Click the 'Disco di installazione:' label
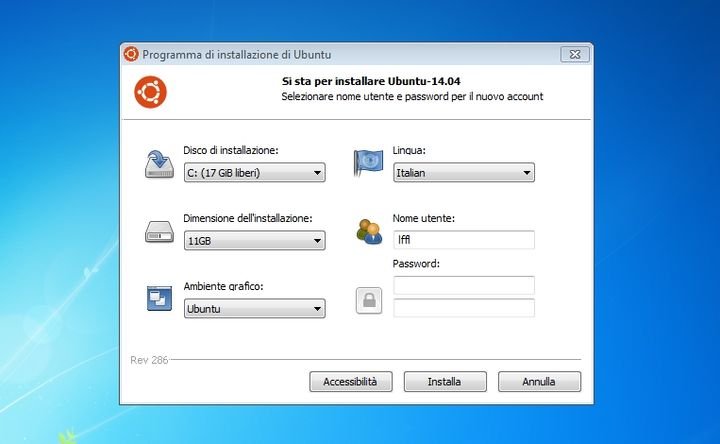This screenshot has height=444, width=720. point(231,150)
